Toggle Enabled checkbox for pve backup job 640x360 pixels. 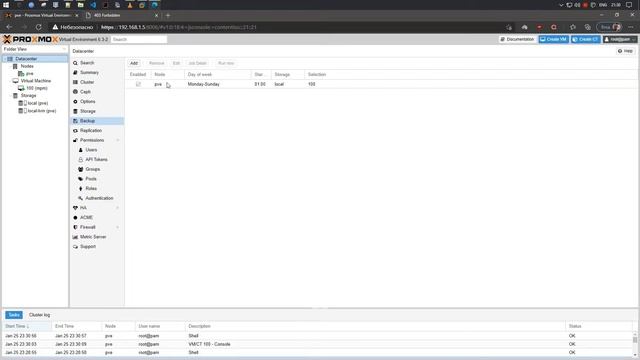click(x=138, y=84)
